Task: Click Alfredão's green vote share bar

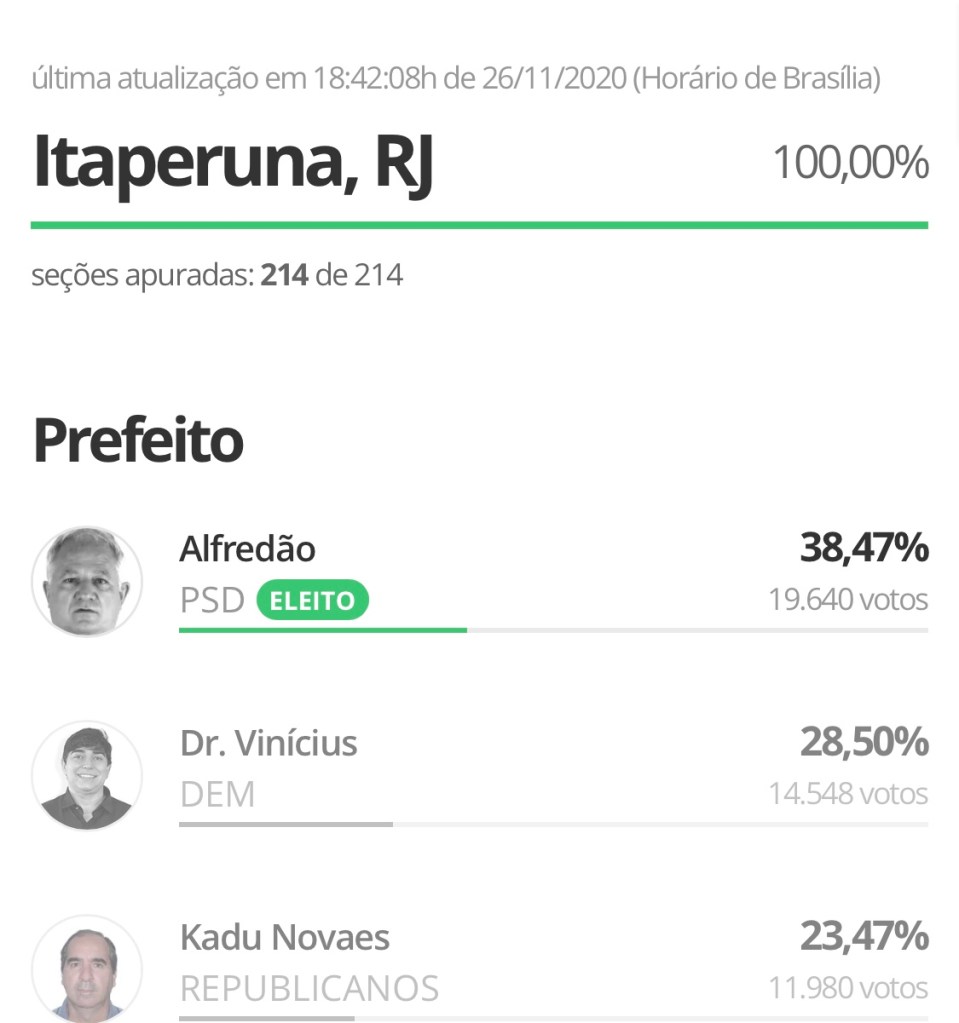Action: 322,630
